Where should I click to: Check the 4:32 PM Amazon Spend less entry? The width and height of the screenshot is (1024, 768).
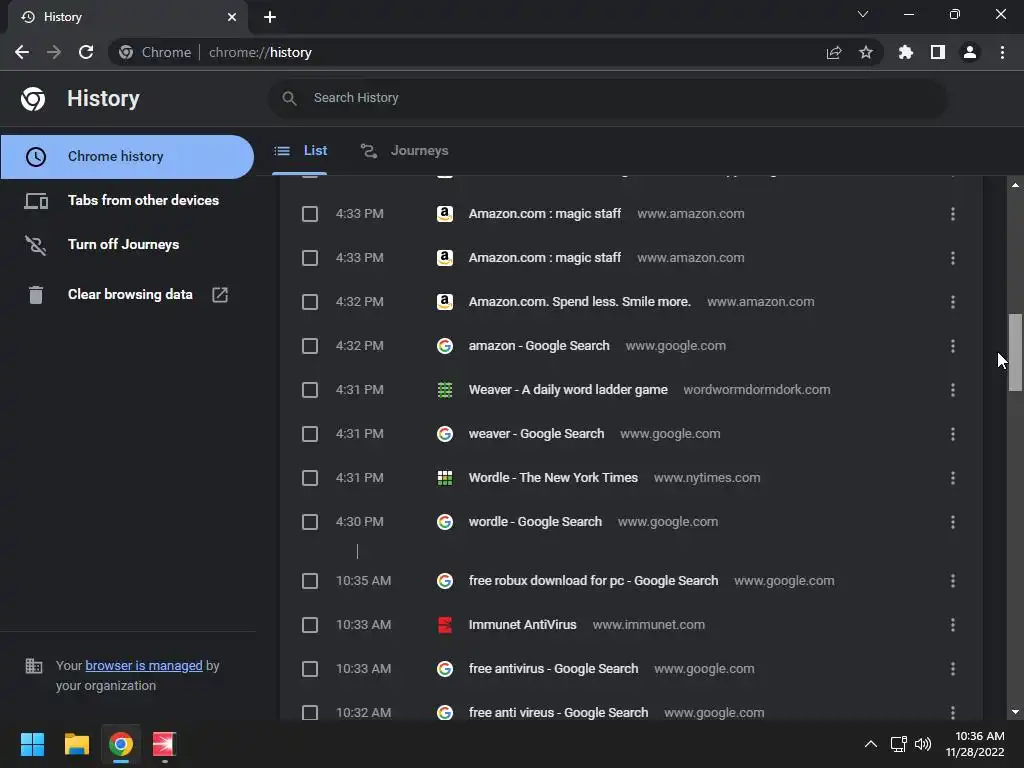point(310,302)
